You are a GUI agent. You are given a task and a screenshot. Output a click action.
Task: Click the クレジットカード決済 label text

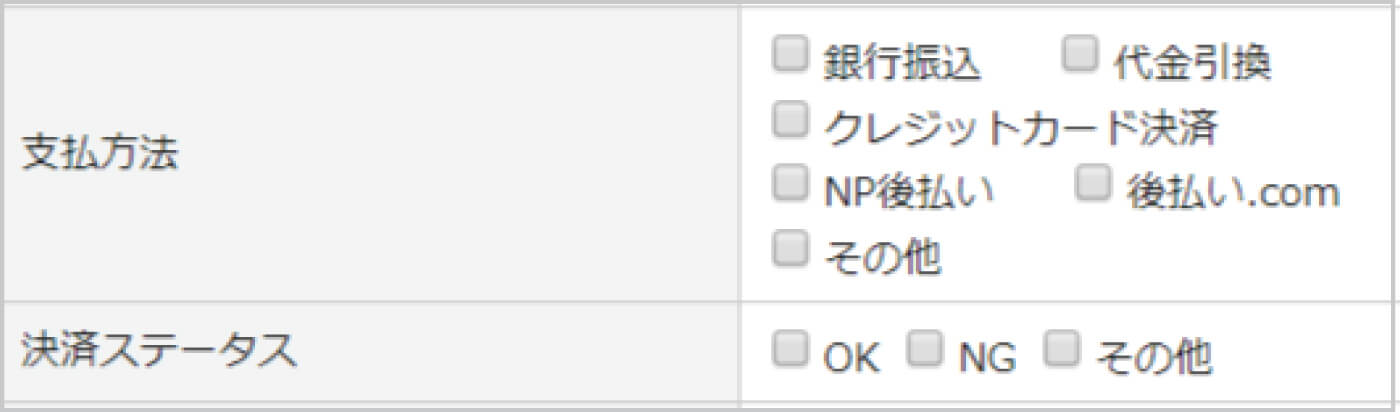coord(1020,128)
